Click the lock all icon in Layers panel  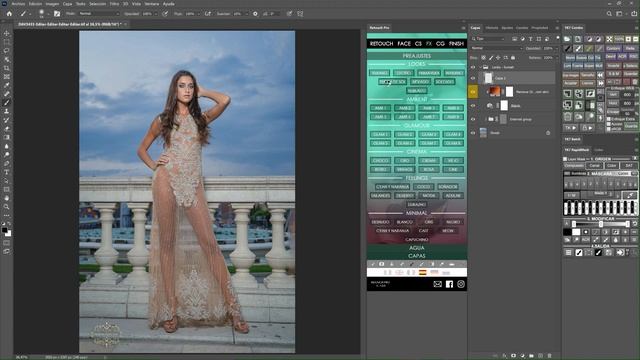click(x=513, y=58)
